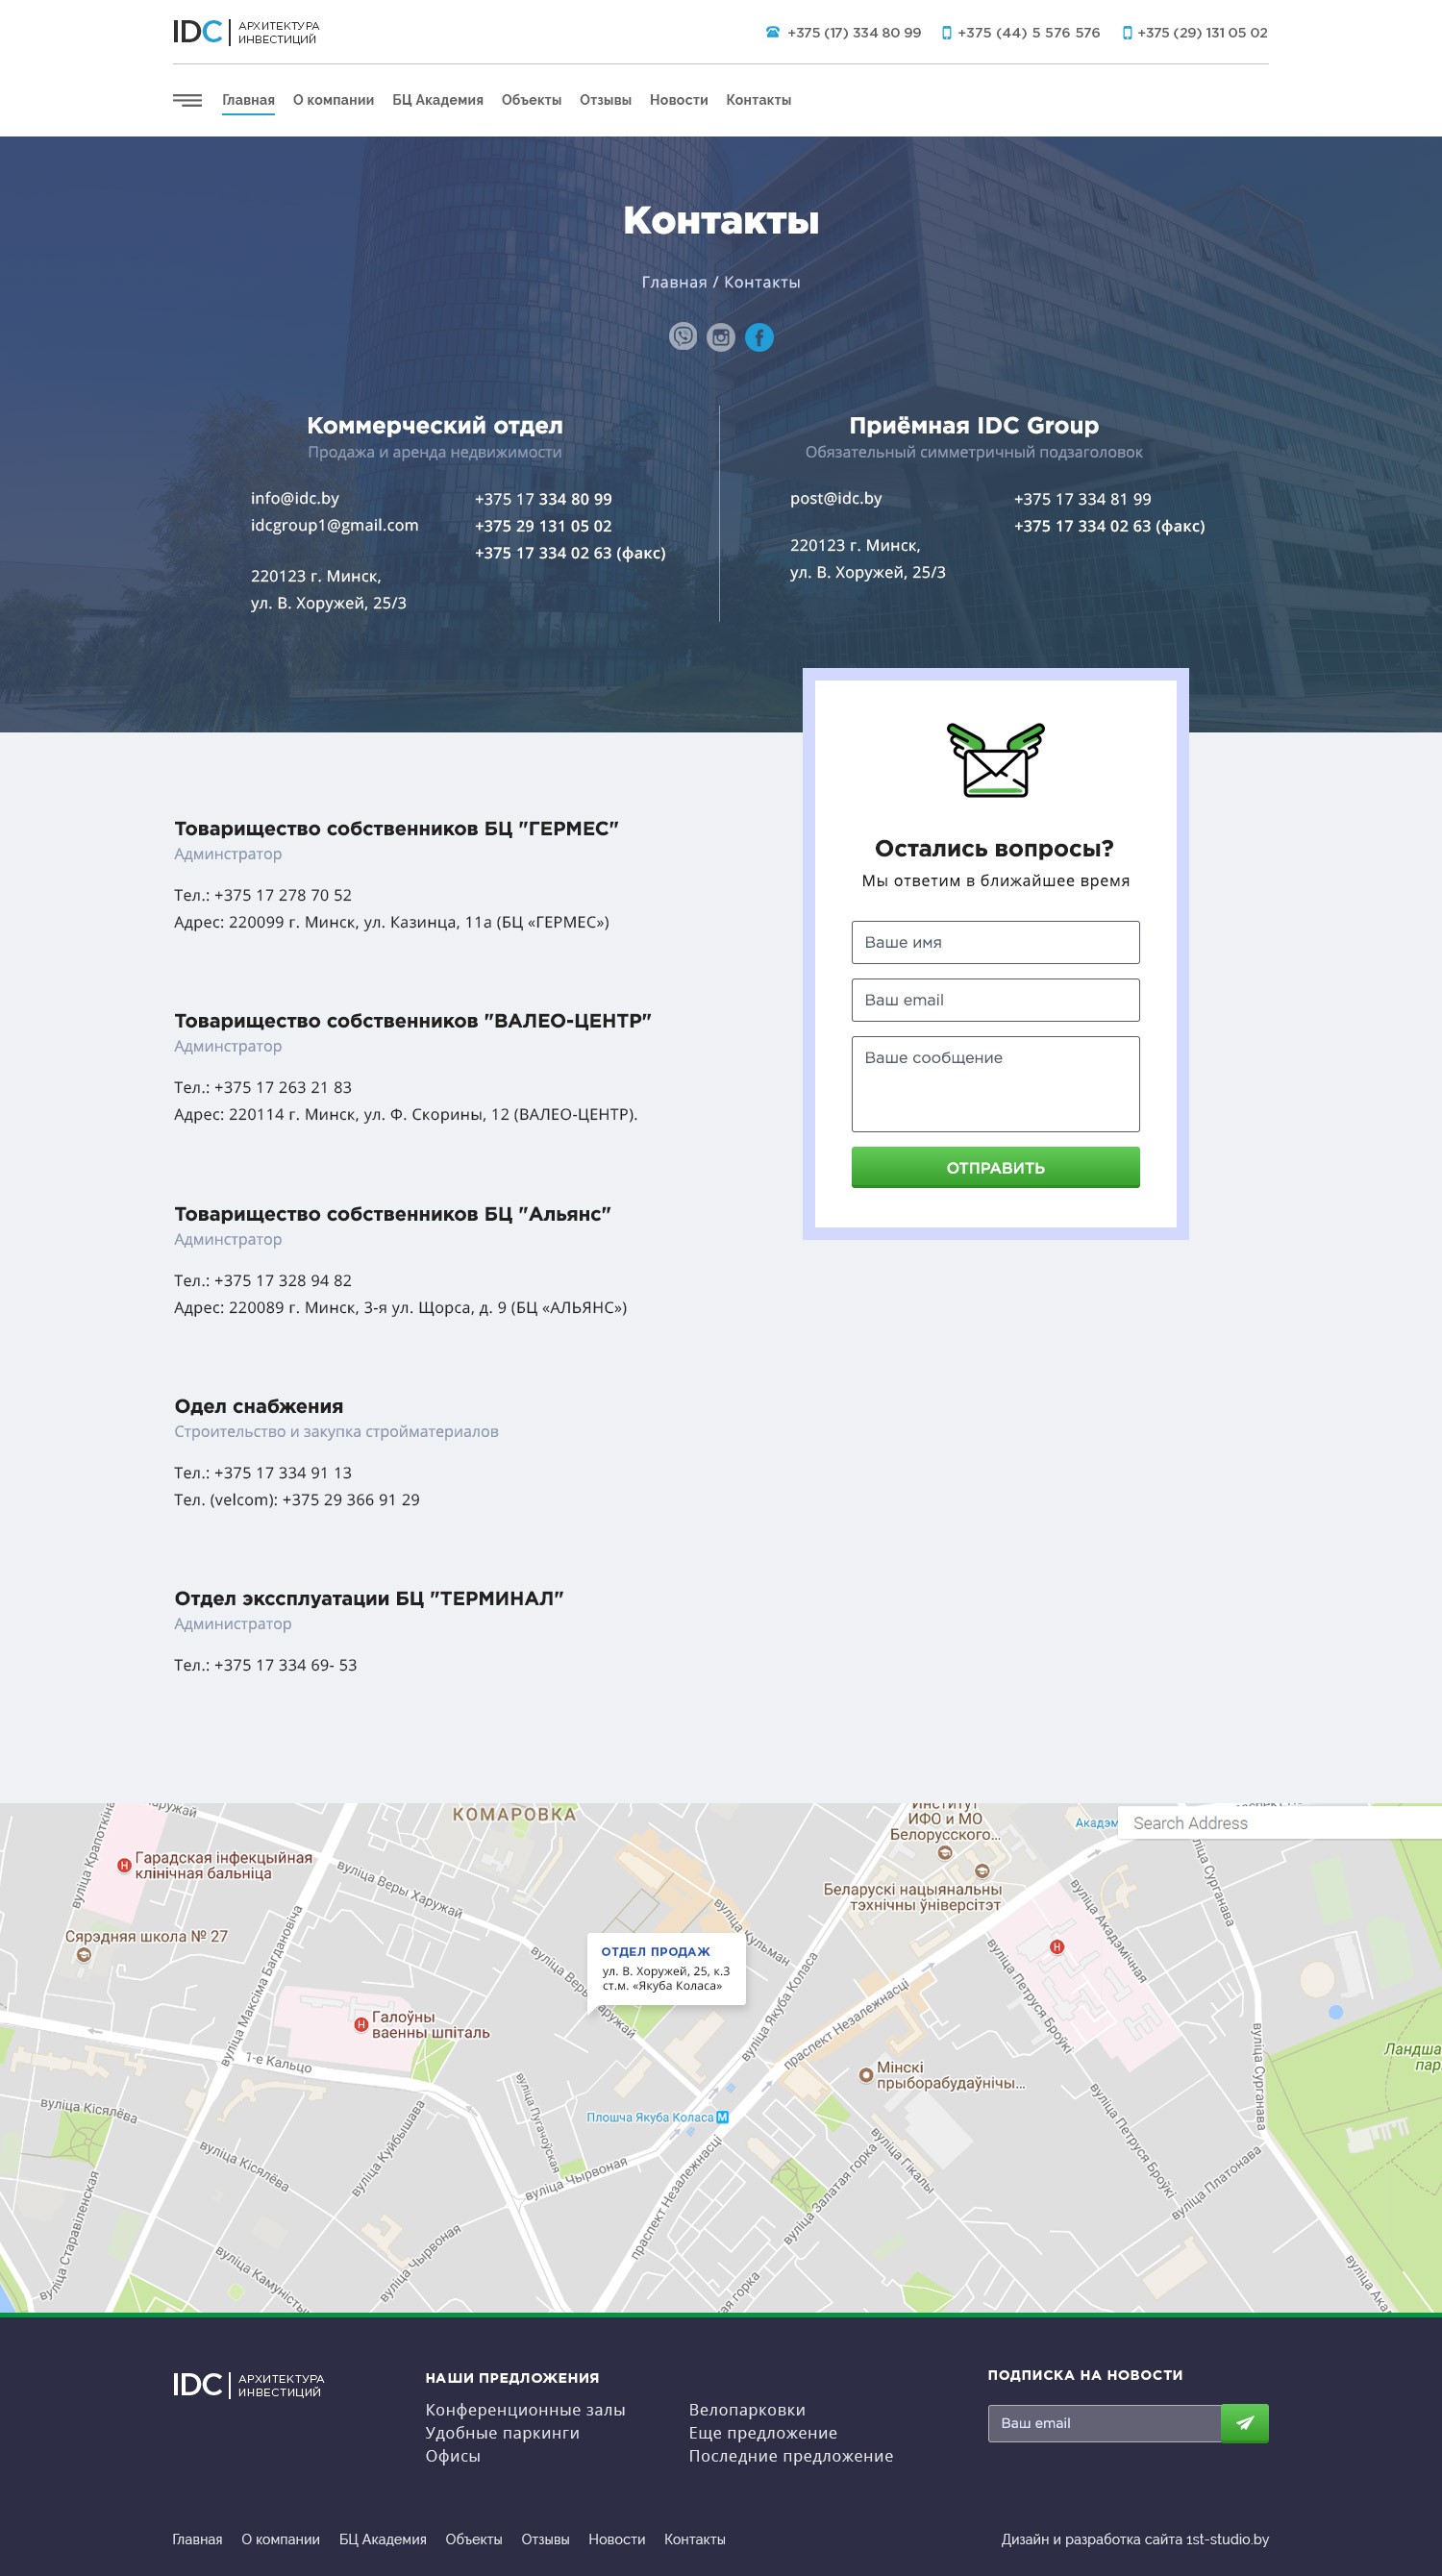
Task: Open the Instagram social icon
Action: point(720,337)
